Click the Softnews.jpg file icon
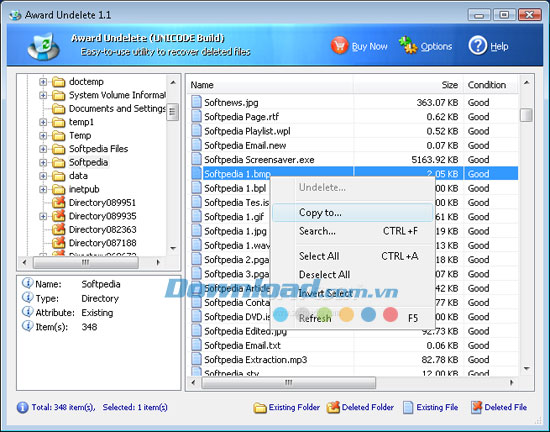550x432 pixels. pos(196,102)
